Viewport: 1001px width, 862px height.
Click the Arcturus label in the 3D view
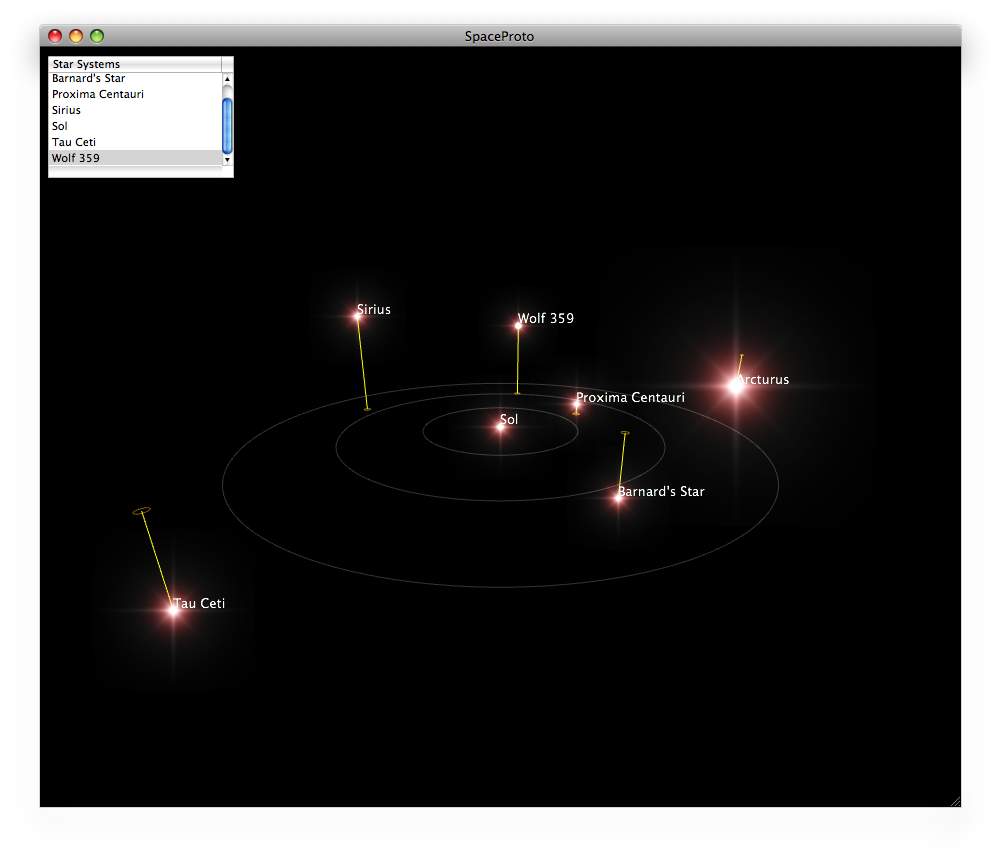[764, 379]
